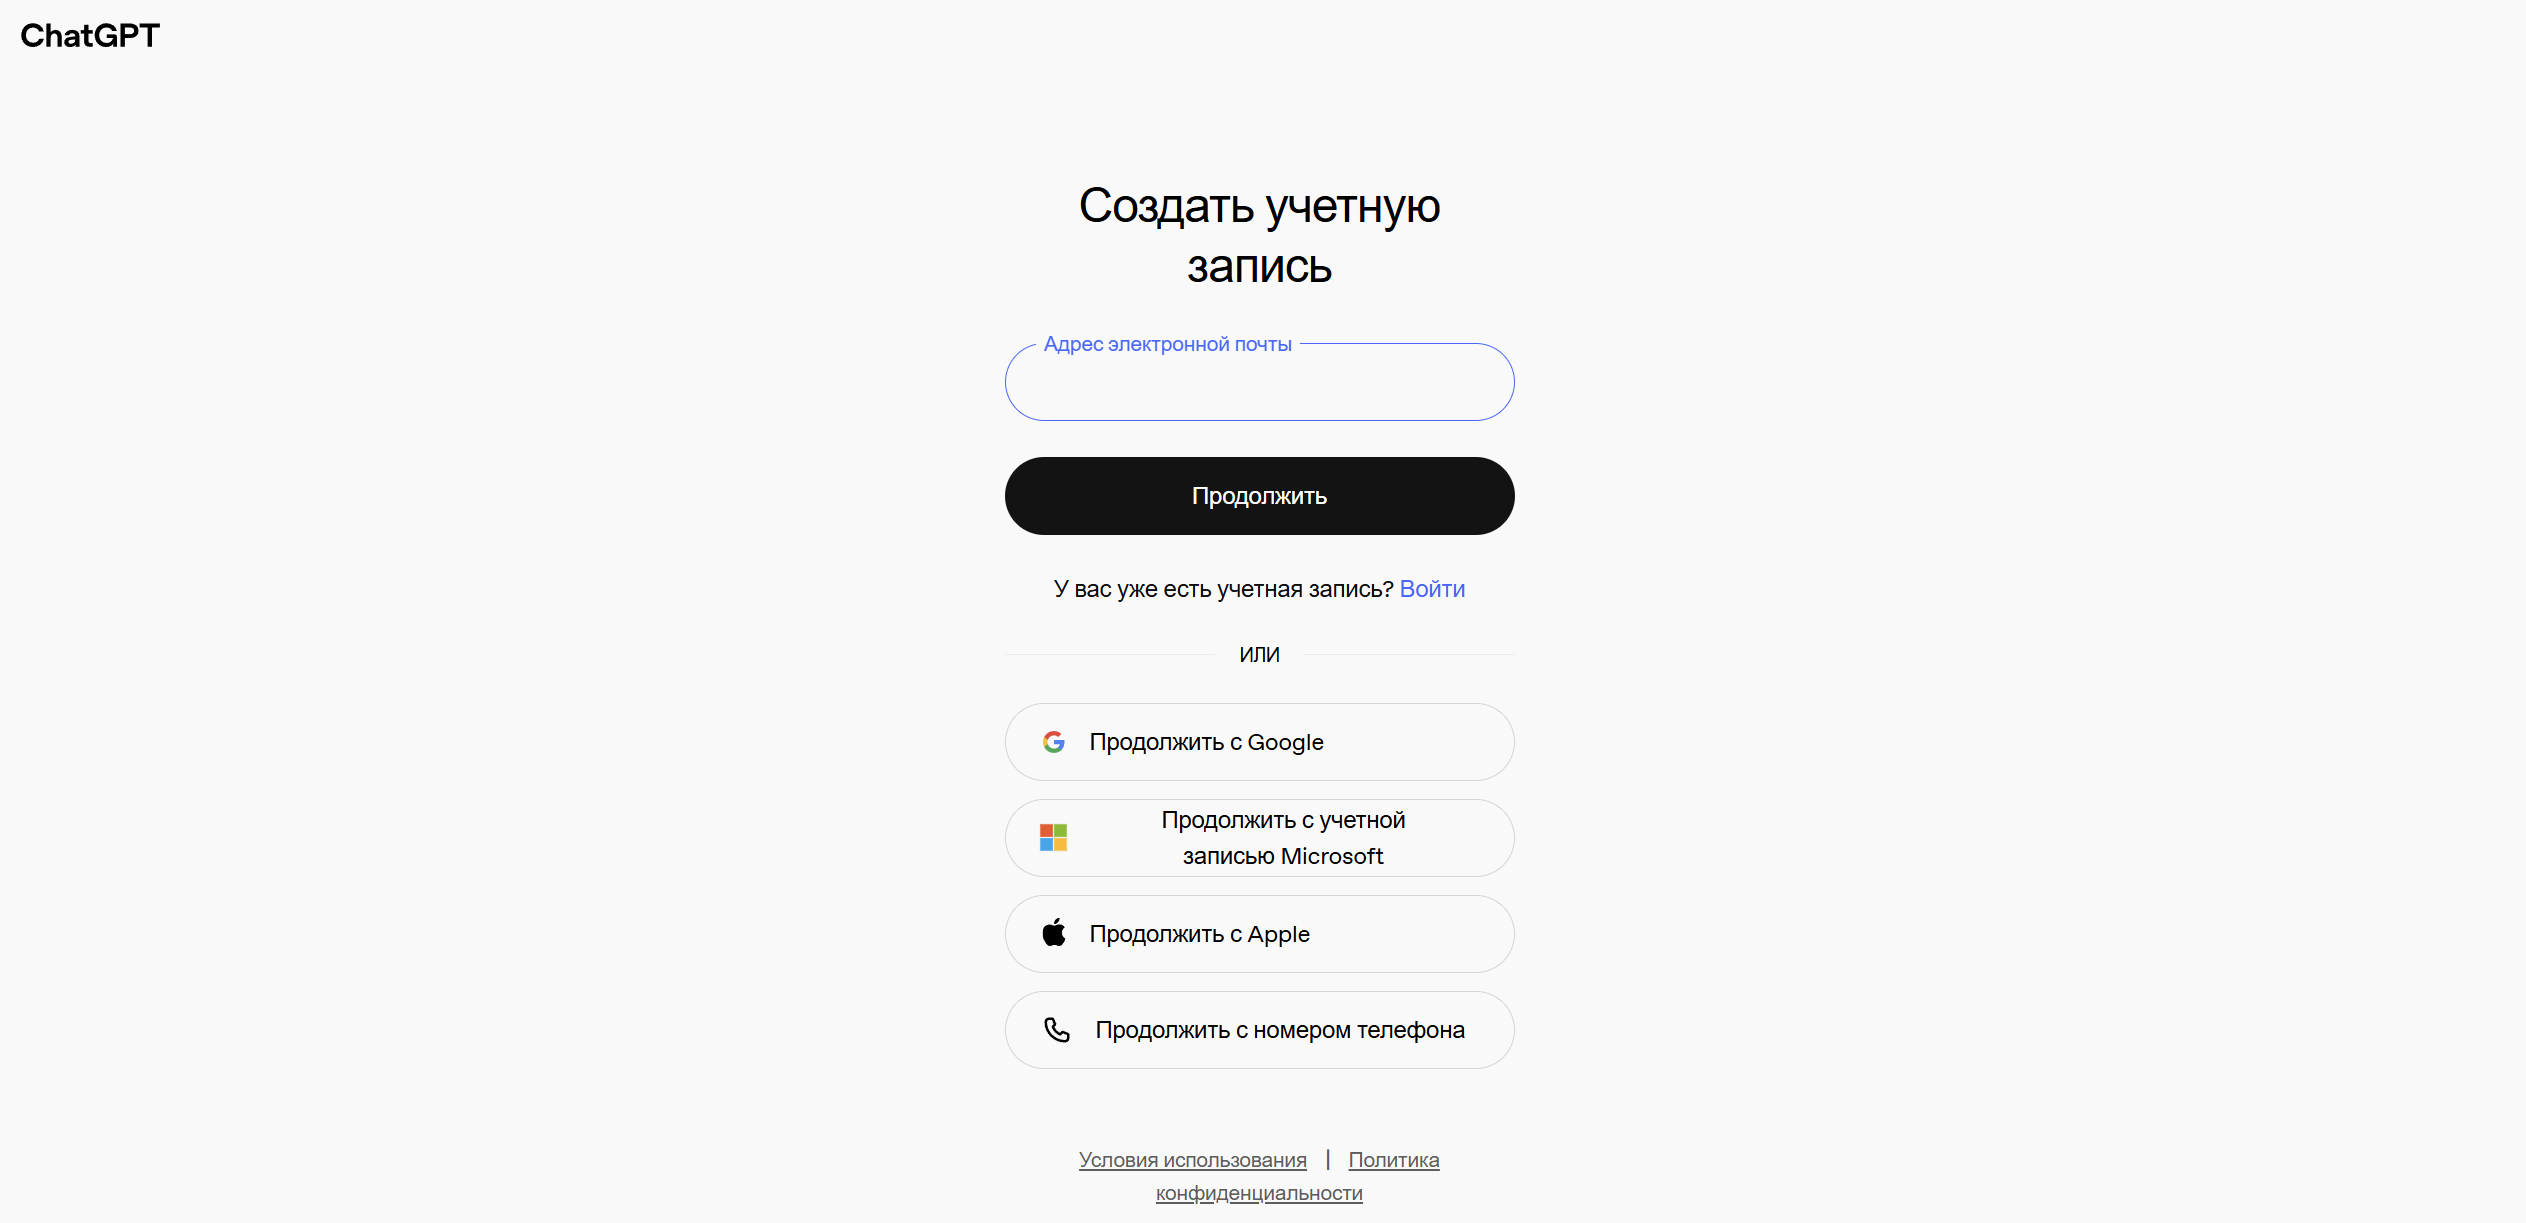Click 'У вас уже есть учетная запись?' text

(x=1223, y=589)
